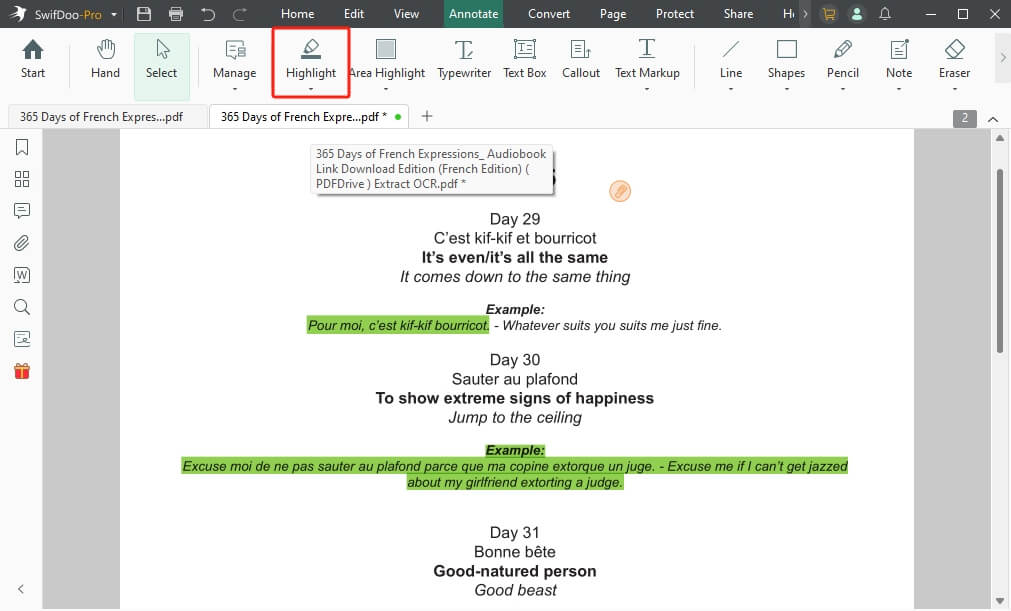Click the orange note marker on the page
The image size is (1011, 611).
[x=620, y=191]
